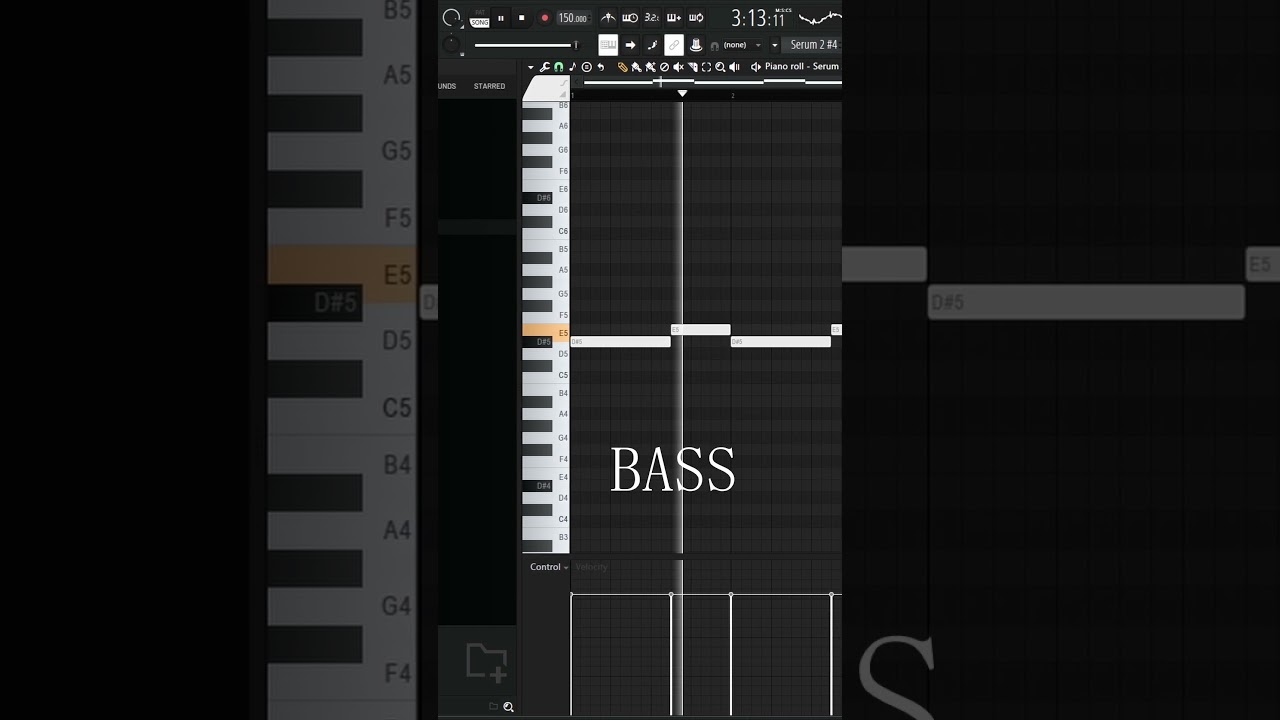Click the Velocity label in event editor
Image resolution: width=1280 pixels, height=720 pixels.
point(591,567)
